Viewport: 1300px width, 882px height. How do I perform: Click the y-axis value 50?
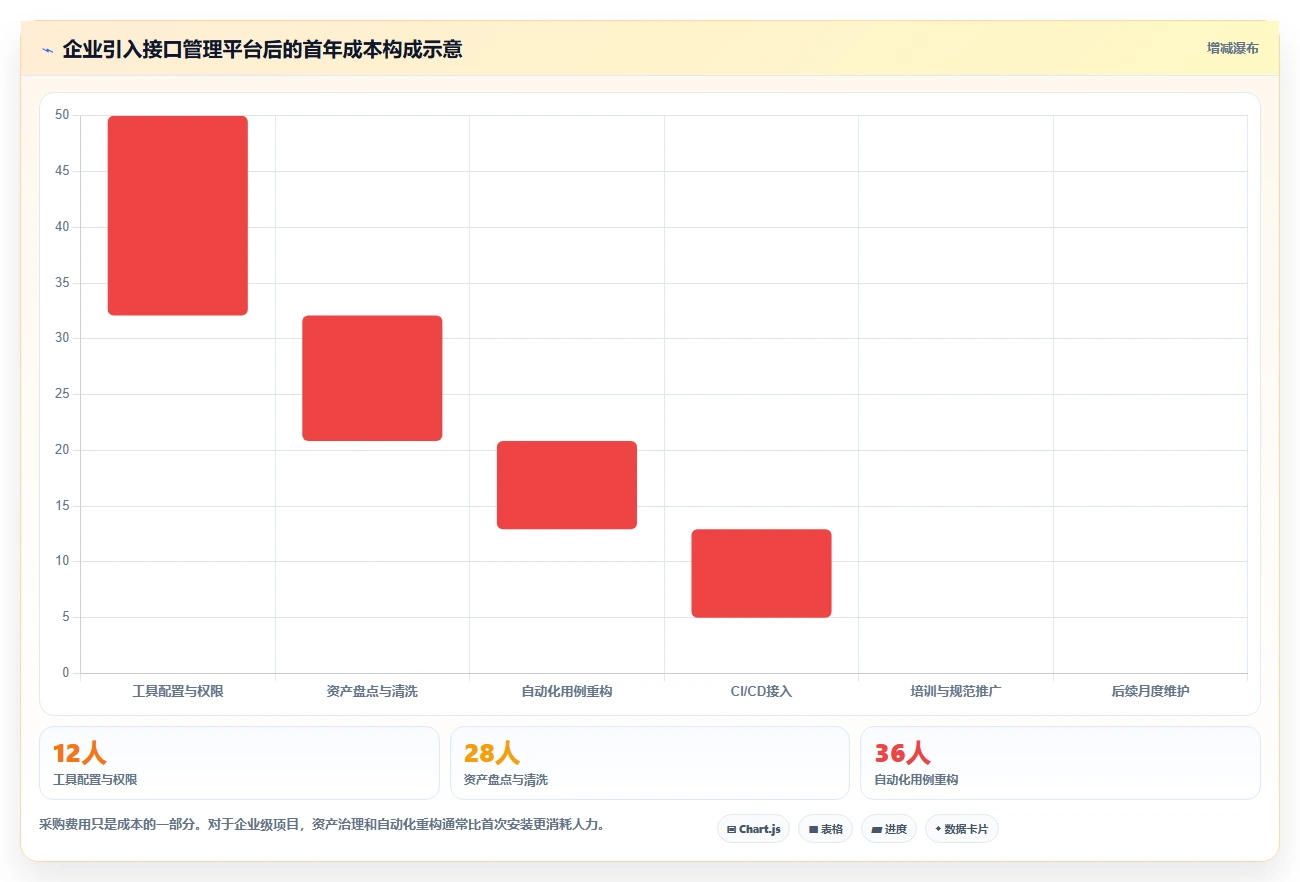click(x=62, y=115)
